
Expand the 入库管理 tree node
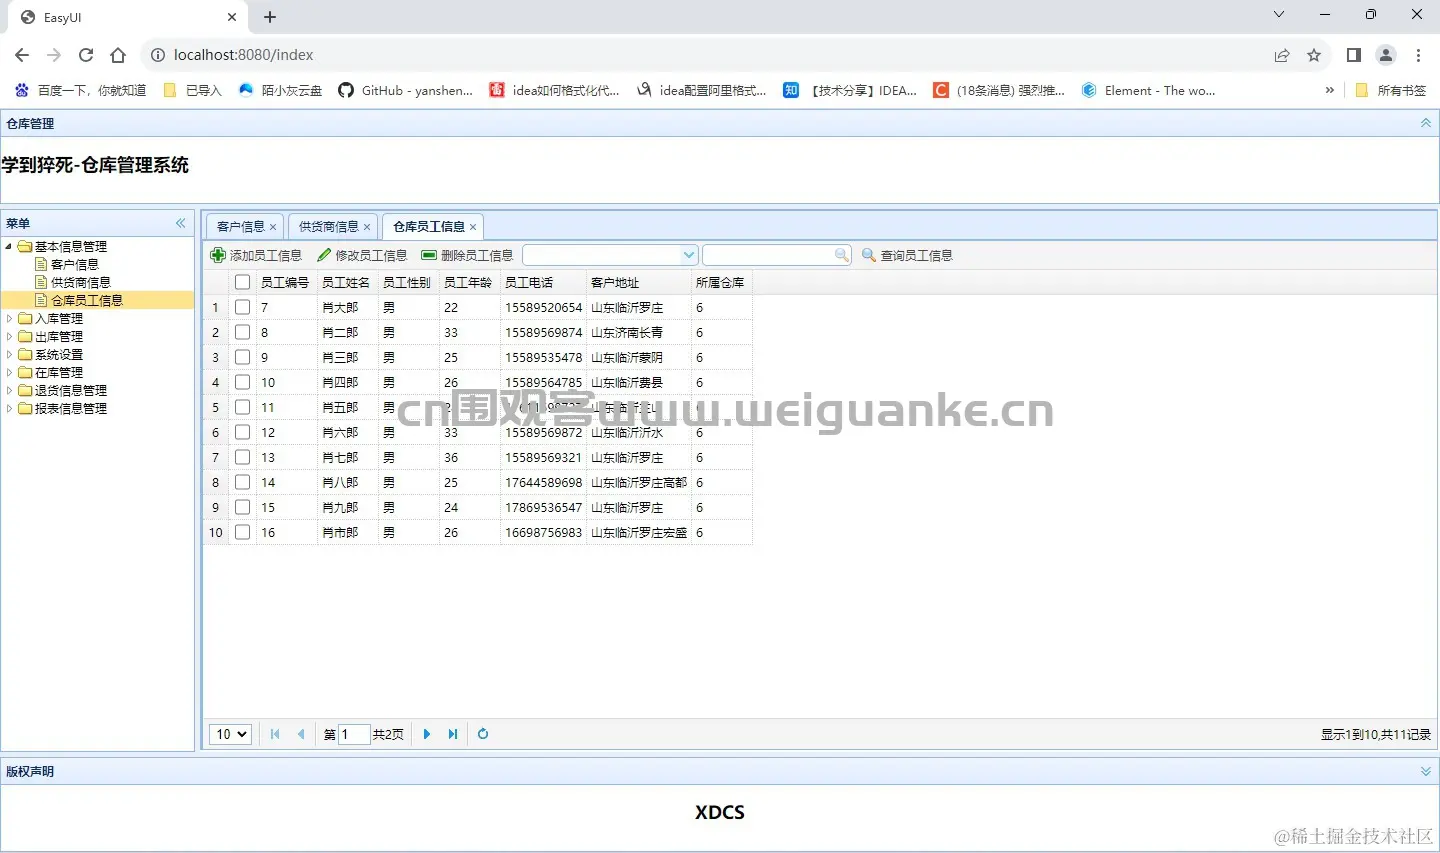[x=9, y=318]
